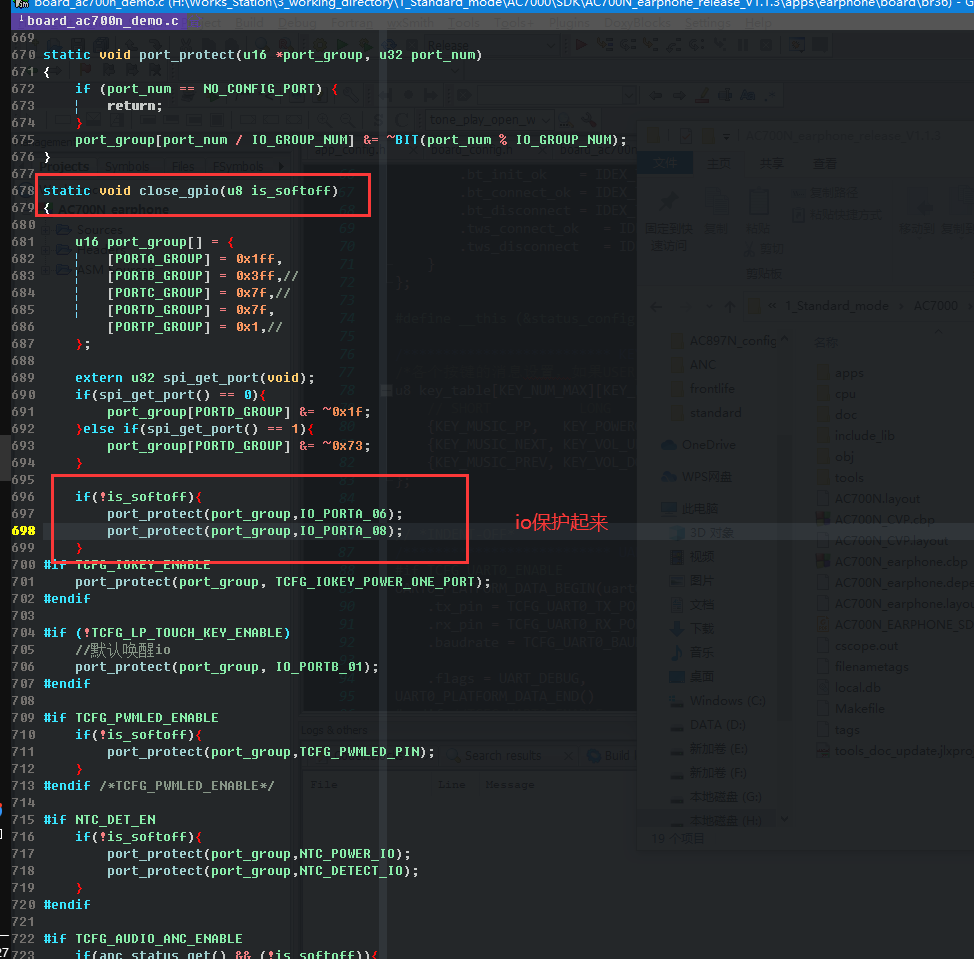Click TCFG_AUDIO_ANC_ENABLE in the #if directive
Viewport: 974px width, 959px height.
tap(159, 939)
